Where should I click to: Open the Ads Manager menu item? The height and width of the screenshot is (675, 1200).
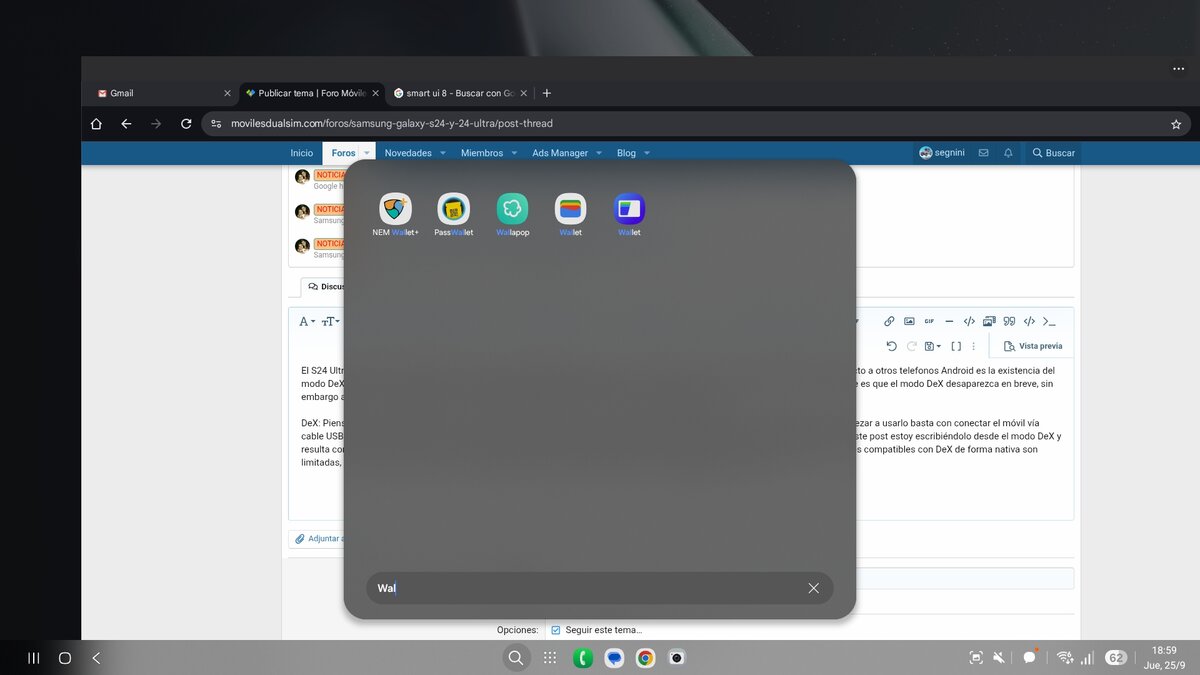[x=560, y=153]
